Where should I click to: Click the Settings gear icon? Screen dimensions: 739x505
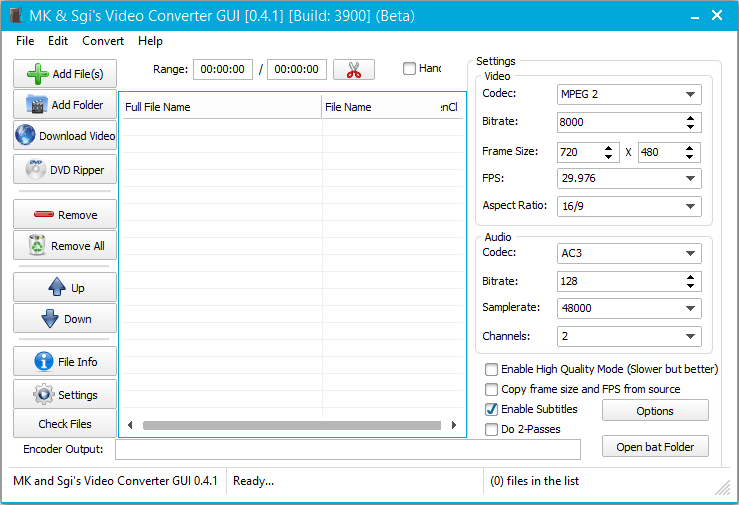pos(44,394)
